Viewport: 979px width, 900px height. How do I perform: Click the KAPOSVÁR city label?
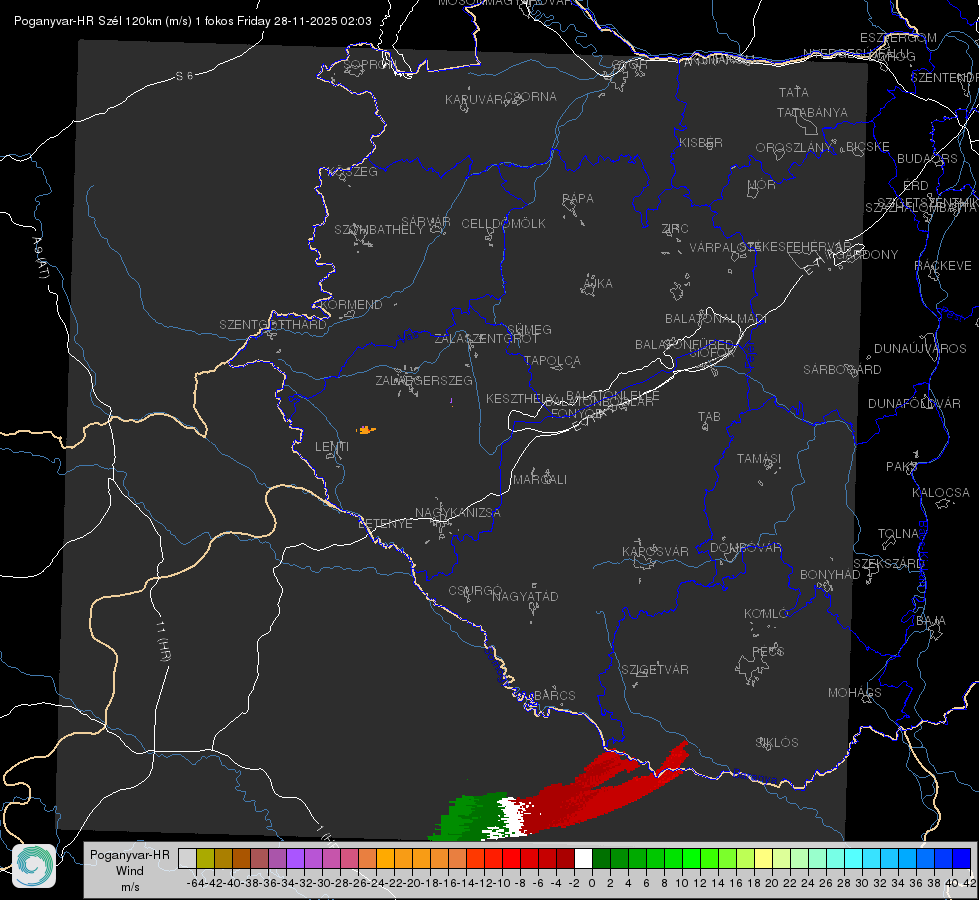tap(655, 551)
